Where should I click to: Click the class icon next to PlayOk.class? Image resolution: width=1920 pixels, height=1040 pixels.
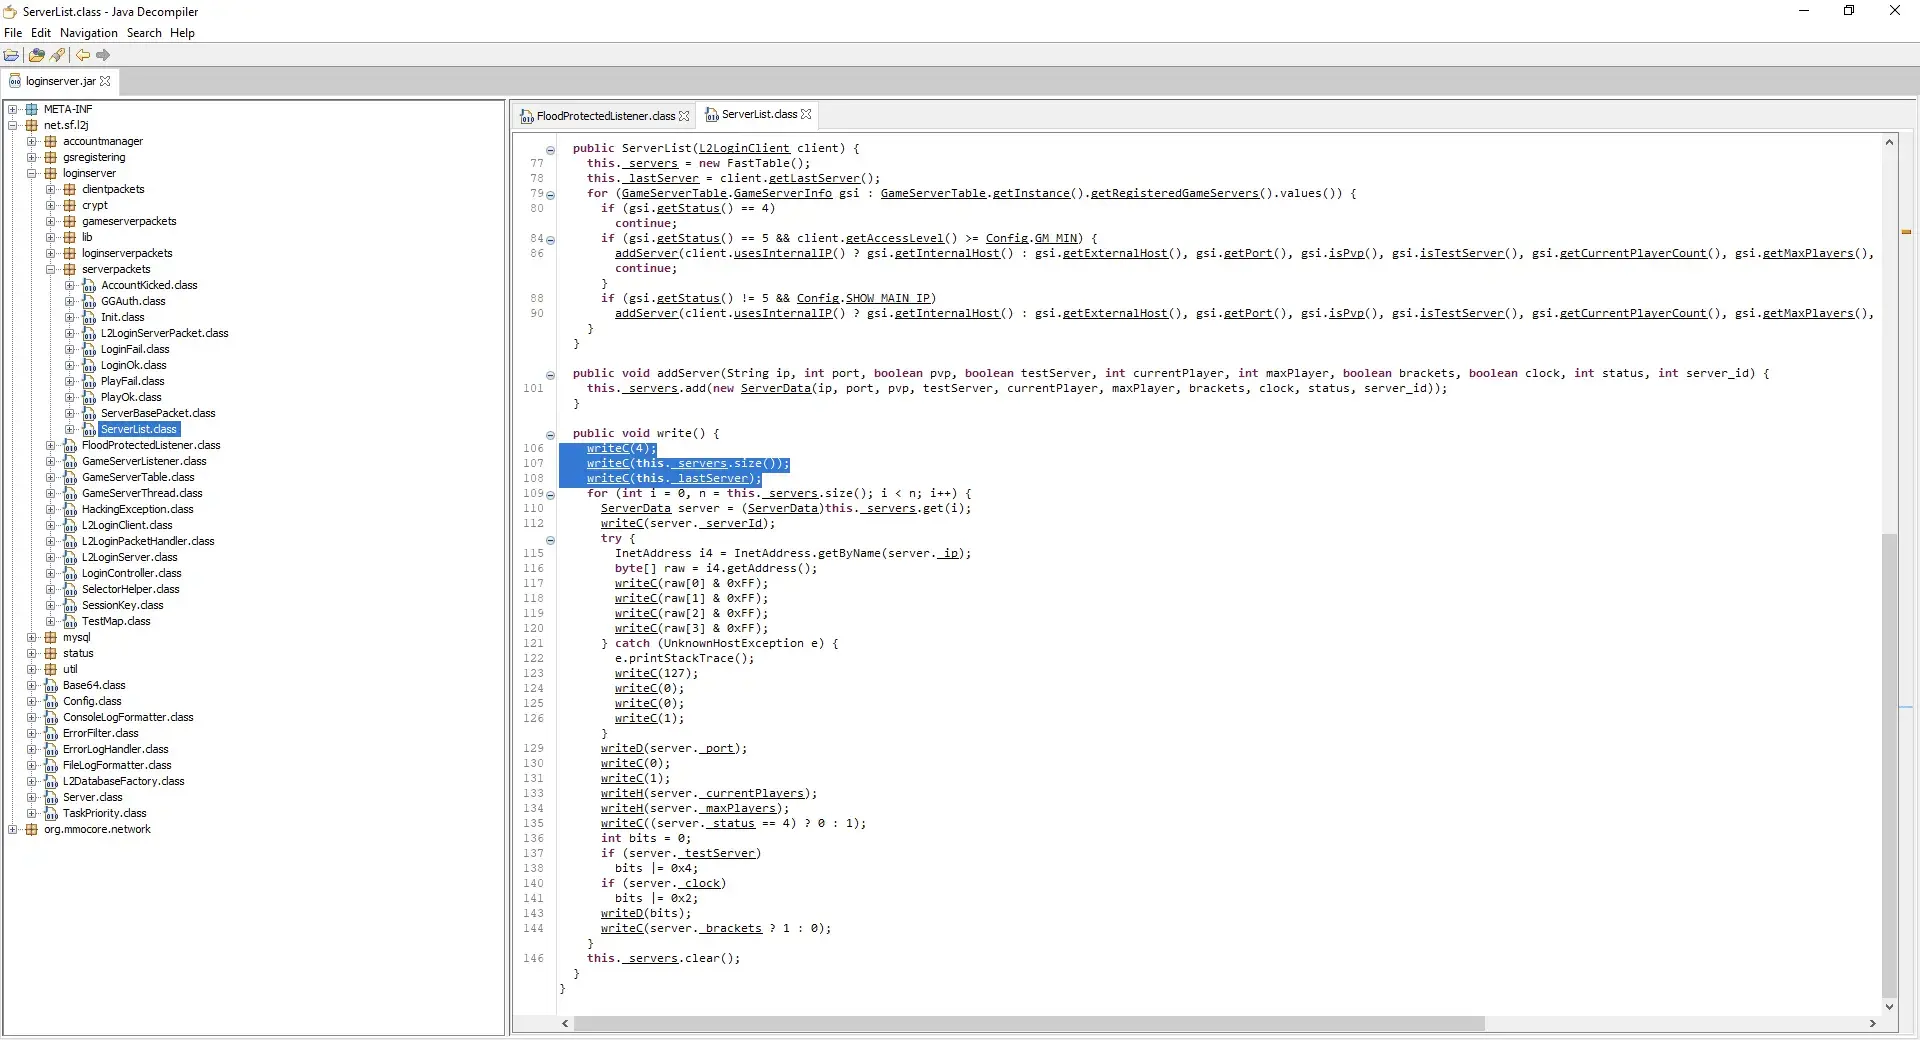(89, 398)
